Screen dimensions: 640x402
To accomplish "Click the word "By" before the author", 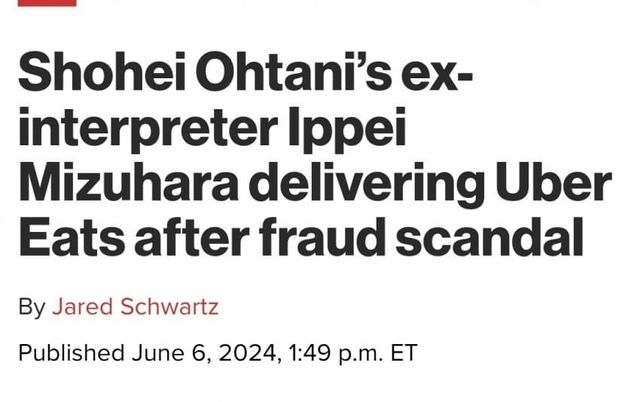I will (31, 307).
